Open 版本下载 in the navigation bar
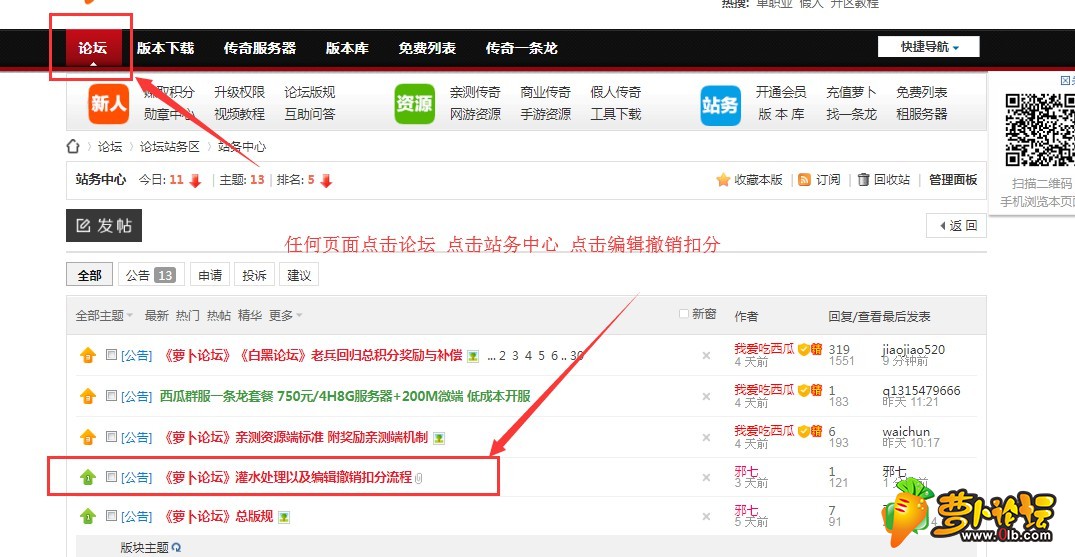This screenshot has height=557, width=1075. click(165, 48)
